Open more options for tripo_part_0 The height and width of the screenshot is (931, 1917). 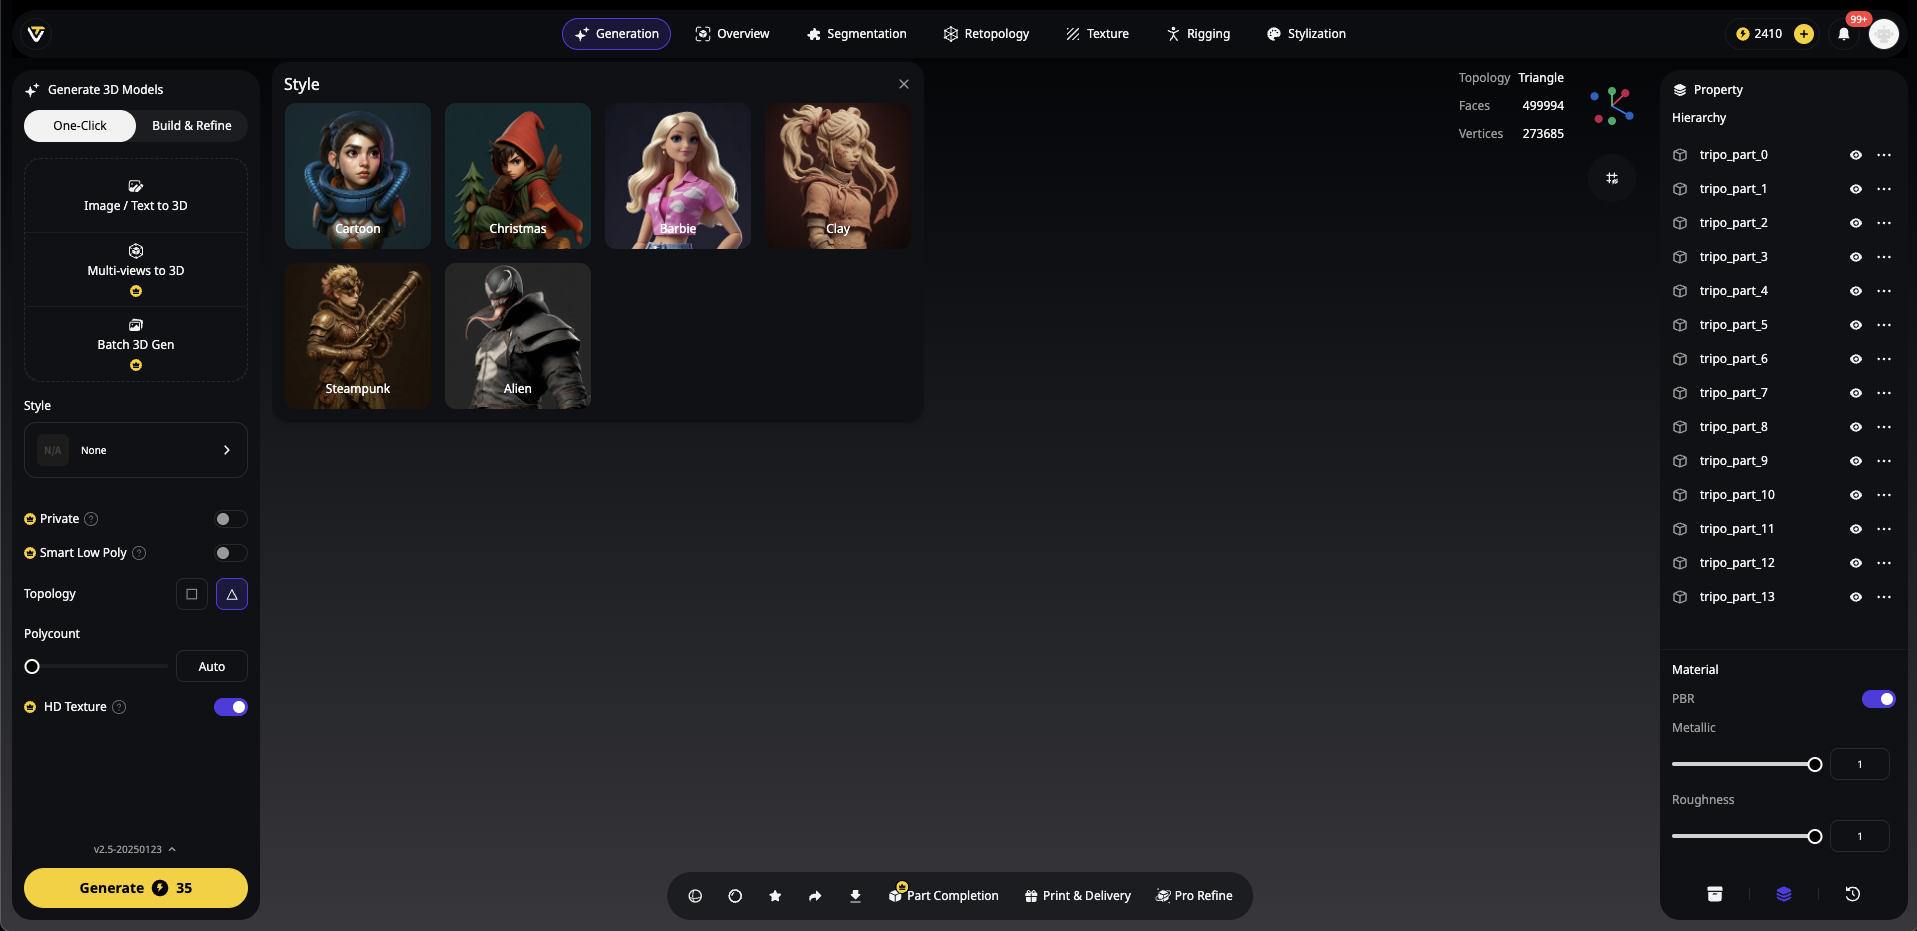[1884, 155]
